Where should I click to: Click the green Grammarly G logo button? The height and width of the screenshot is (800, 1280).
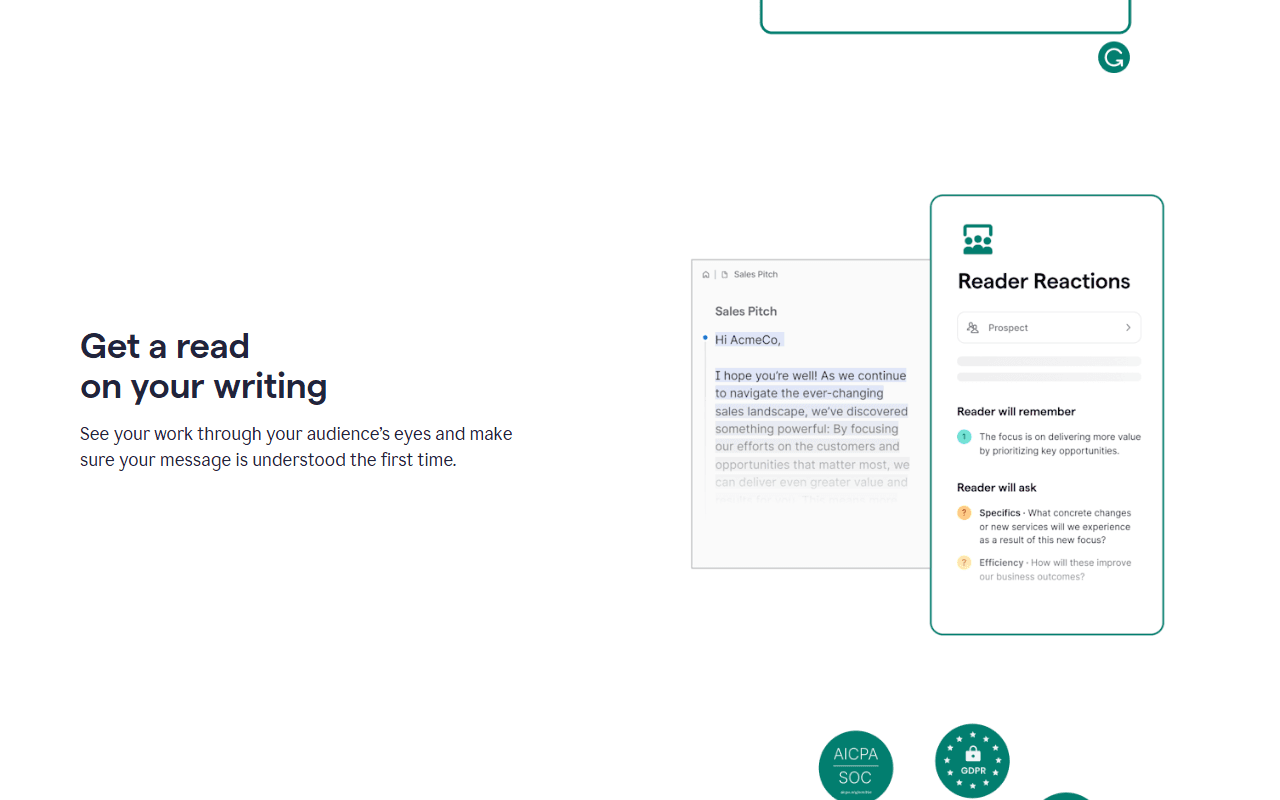[x=1114, y=57]
